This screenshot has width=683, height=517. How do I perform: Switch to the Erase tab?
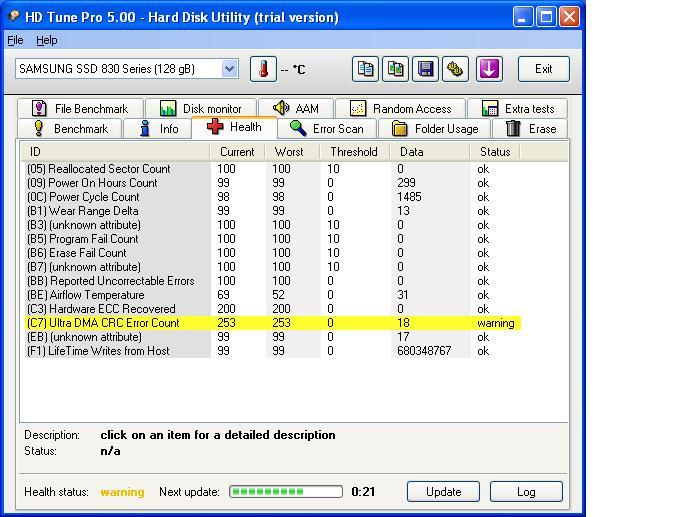(x=530, y=128)
